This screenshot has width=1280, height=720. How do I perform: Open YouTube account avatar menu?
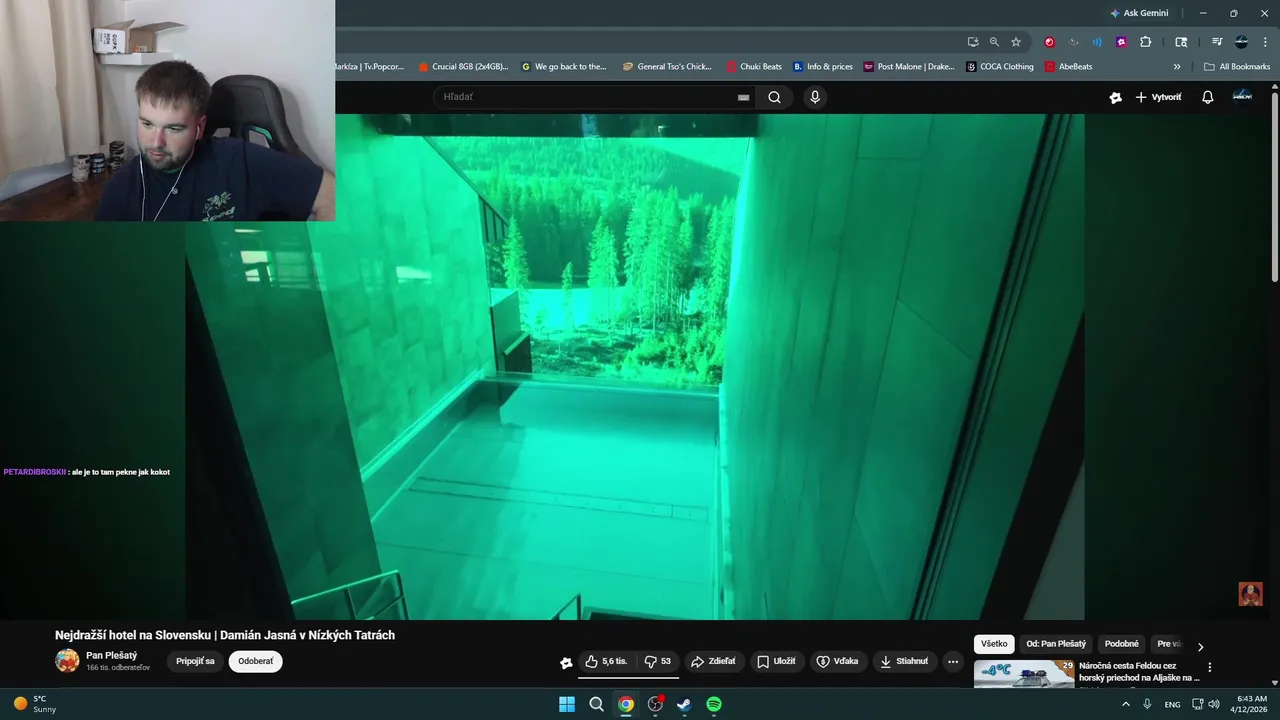click(1242, 96)
